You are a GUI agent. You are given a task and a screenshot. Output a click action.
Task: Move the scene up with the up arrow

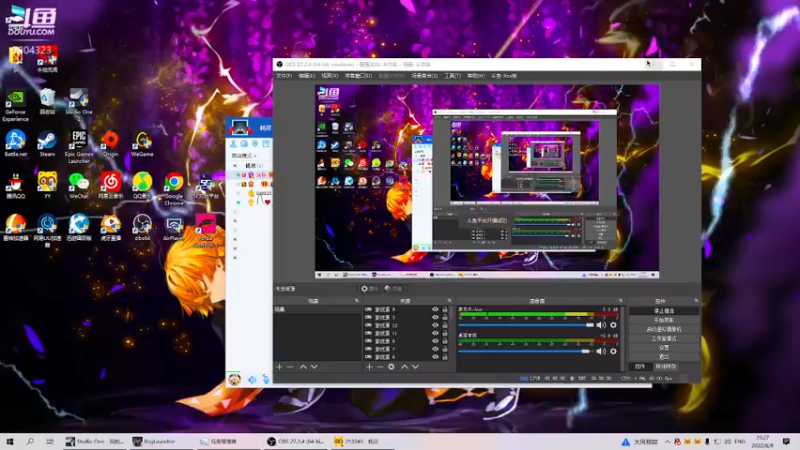[x=303, y=366]
